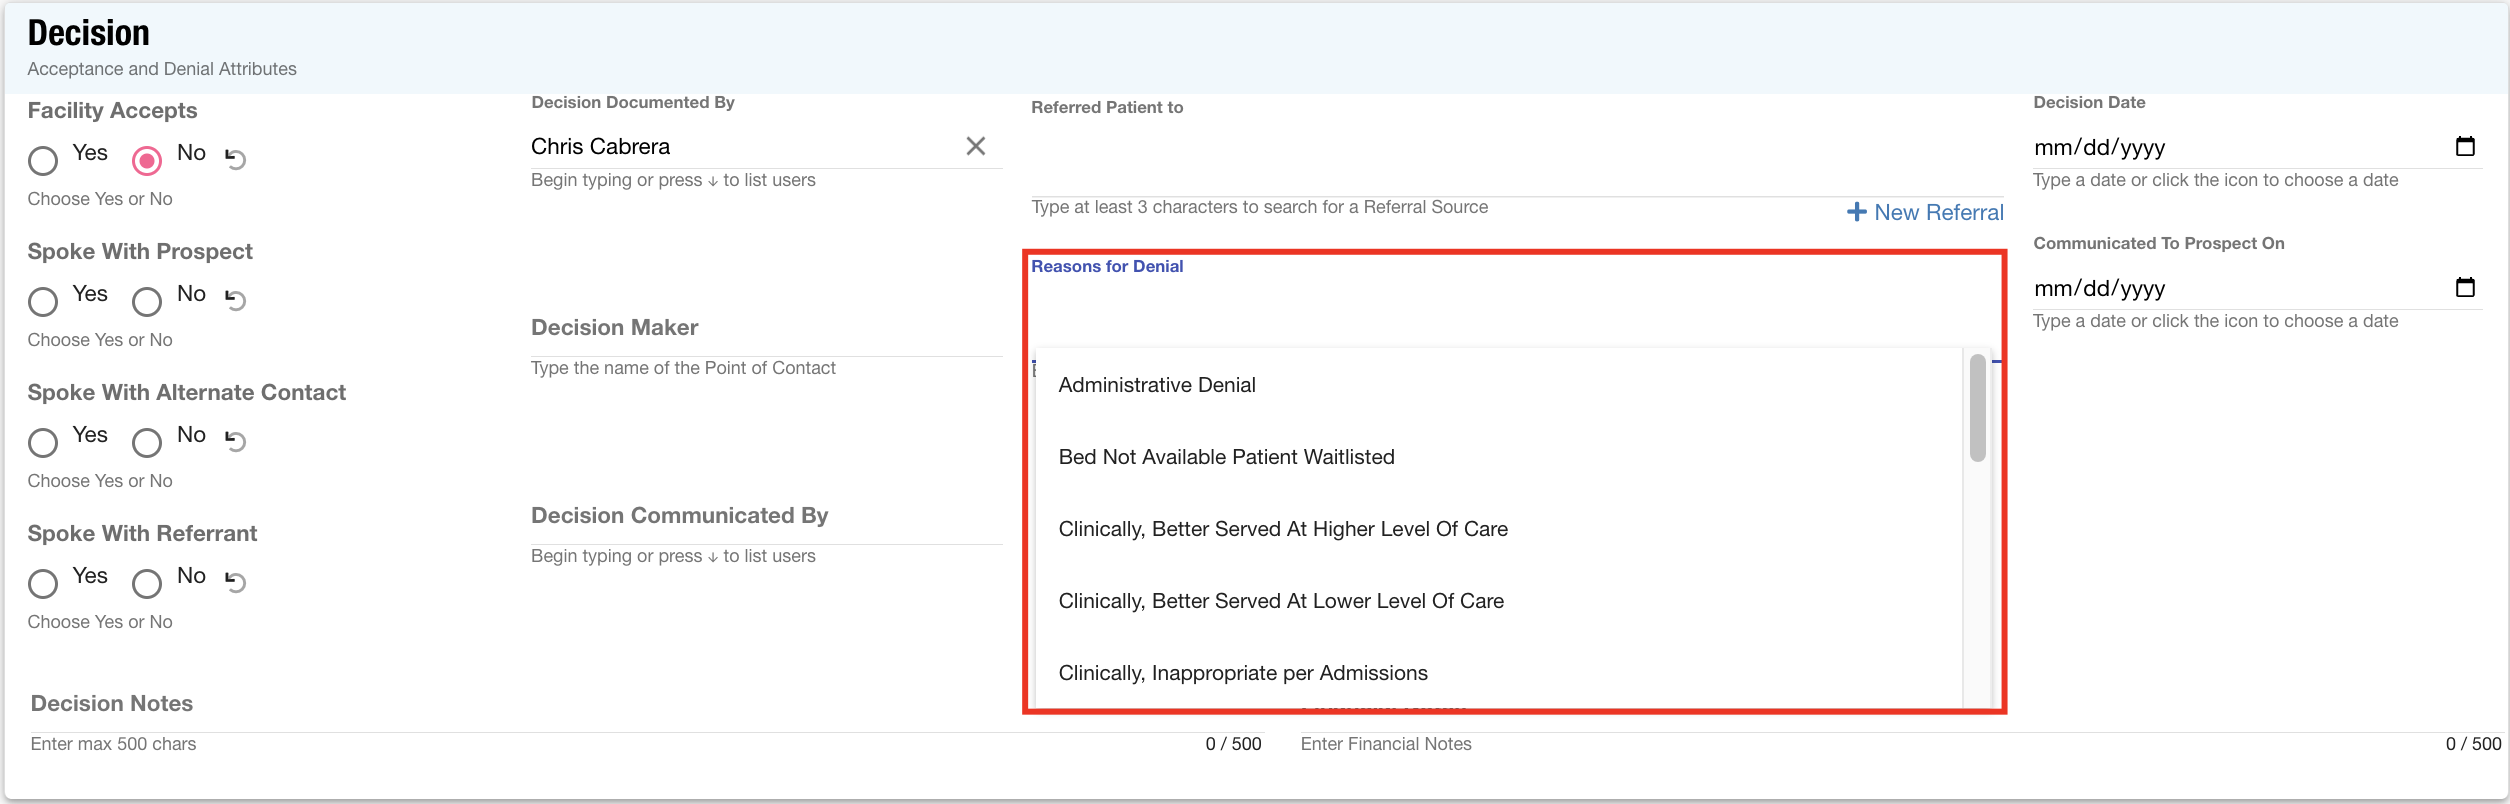The image size is (2510, 804).
Task: Pick Clinically, Better Served At Higher Level
Action: tap(1283, 529)
